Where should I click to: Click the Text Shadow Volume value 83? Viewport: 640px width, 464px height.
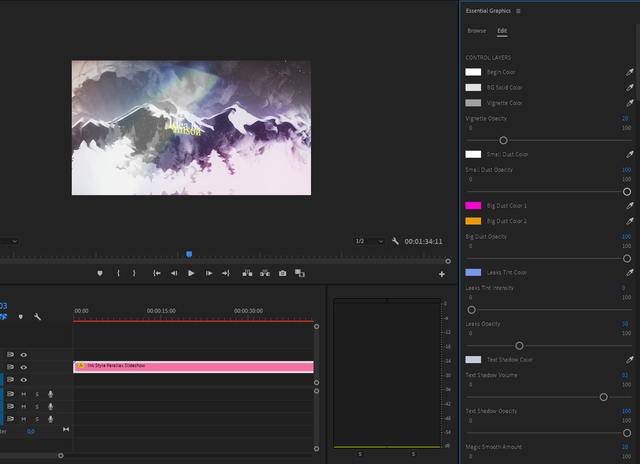tap(625, 375)
